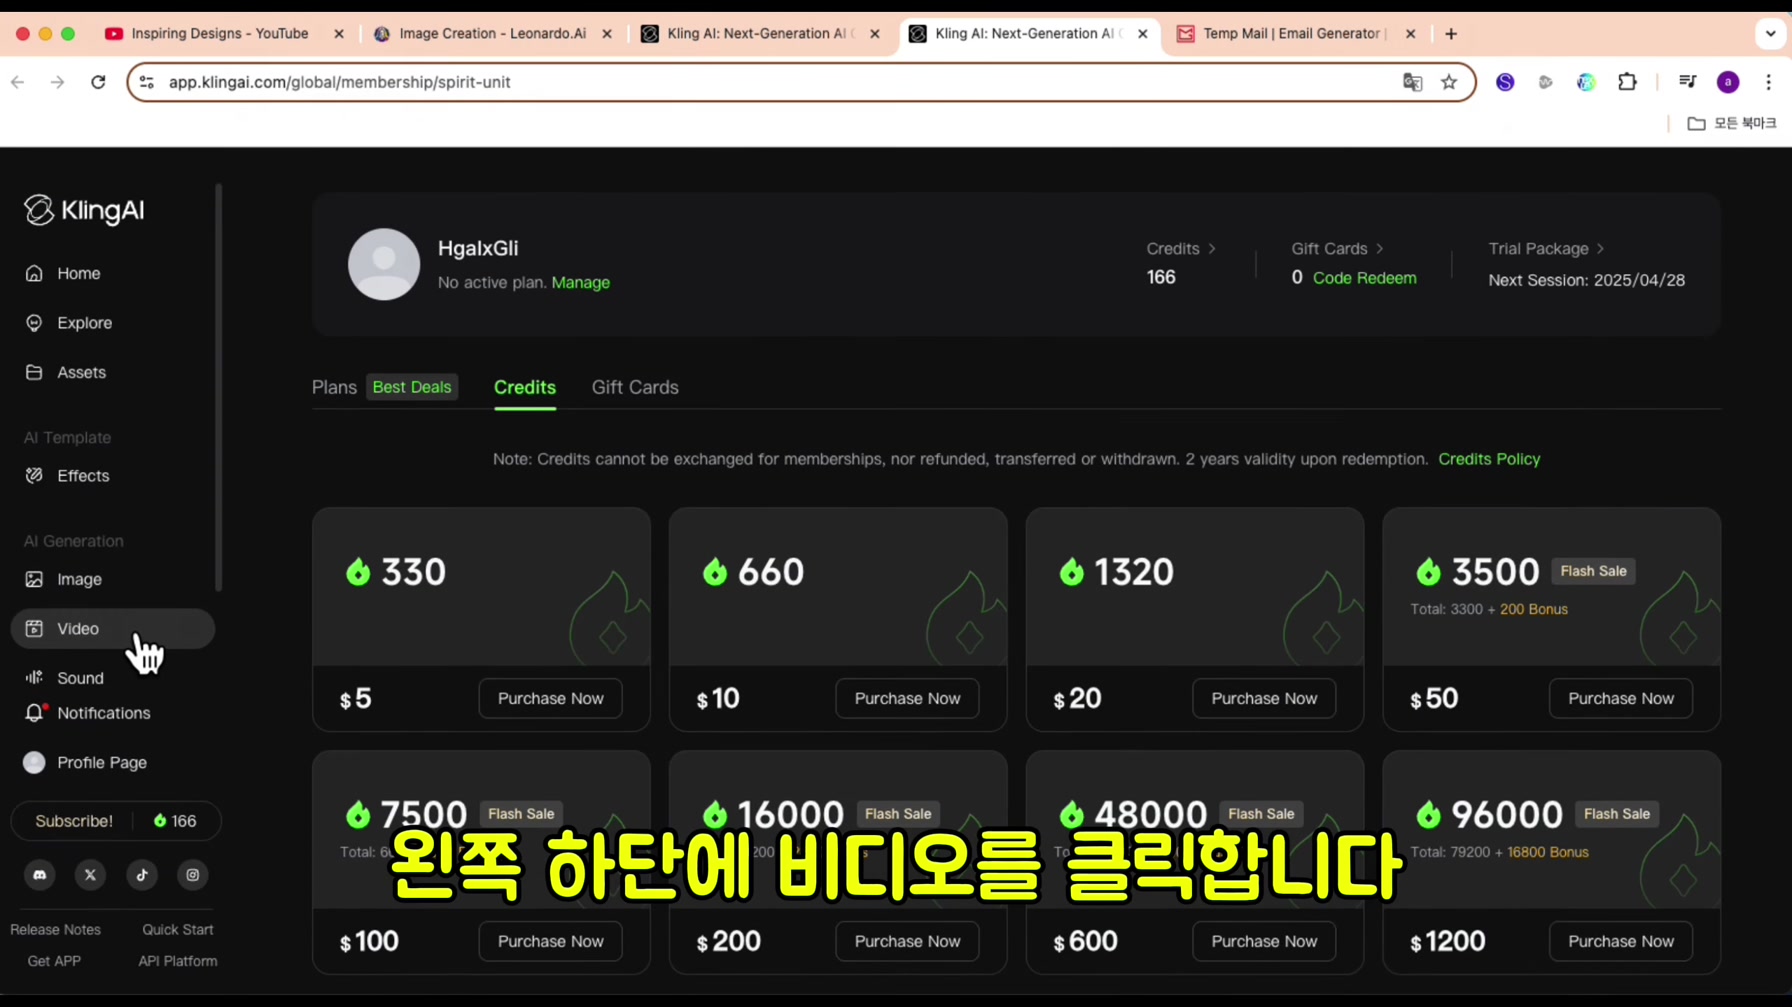Image resolution: width=1792 pixels, height=1007 pixels.
Task: Purchase the 96000 credits for $1200
Action: coord(1620,941)
